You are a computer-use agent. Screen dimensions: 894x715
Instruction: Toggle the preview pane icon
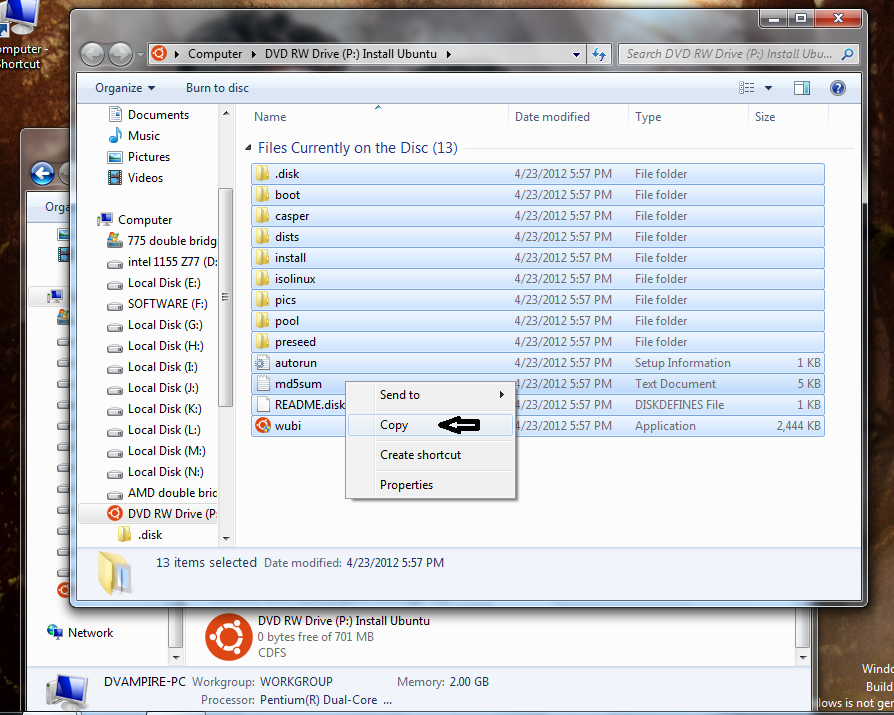pos(802,88)
